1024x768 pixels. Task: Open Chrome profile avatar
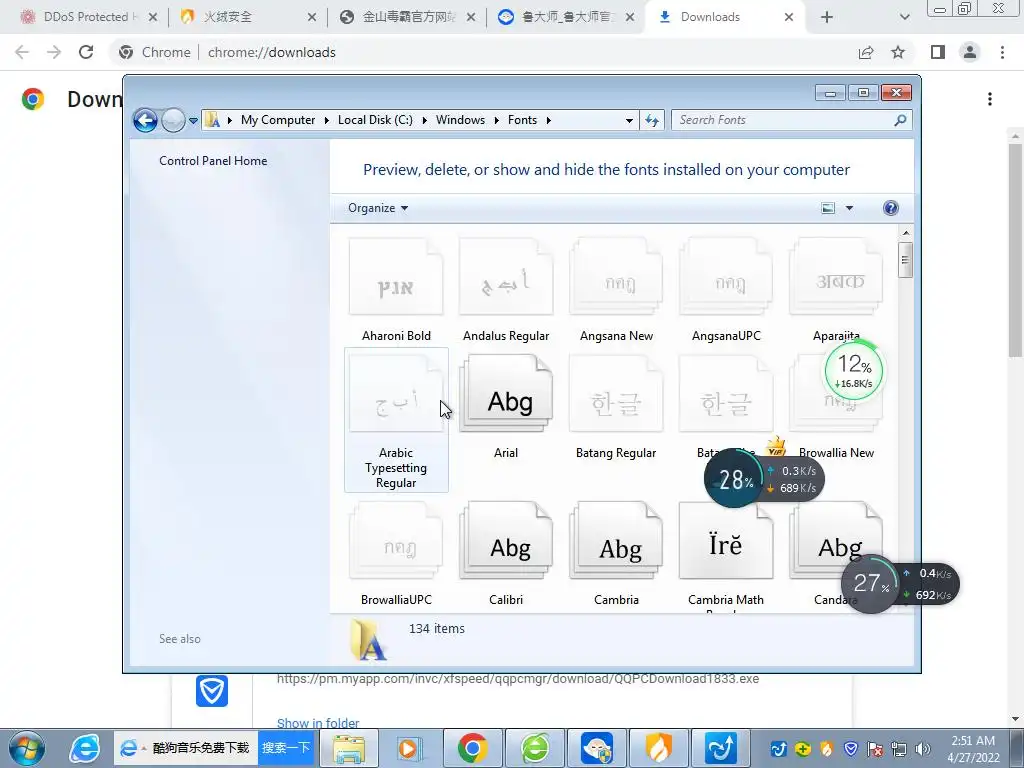970,52
